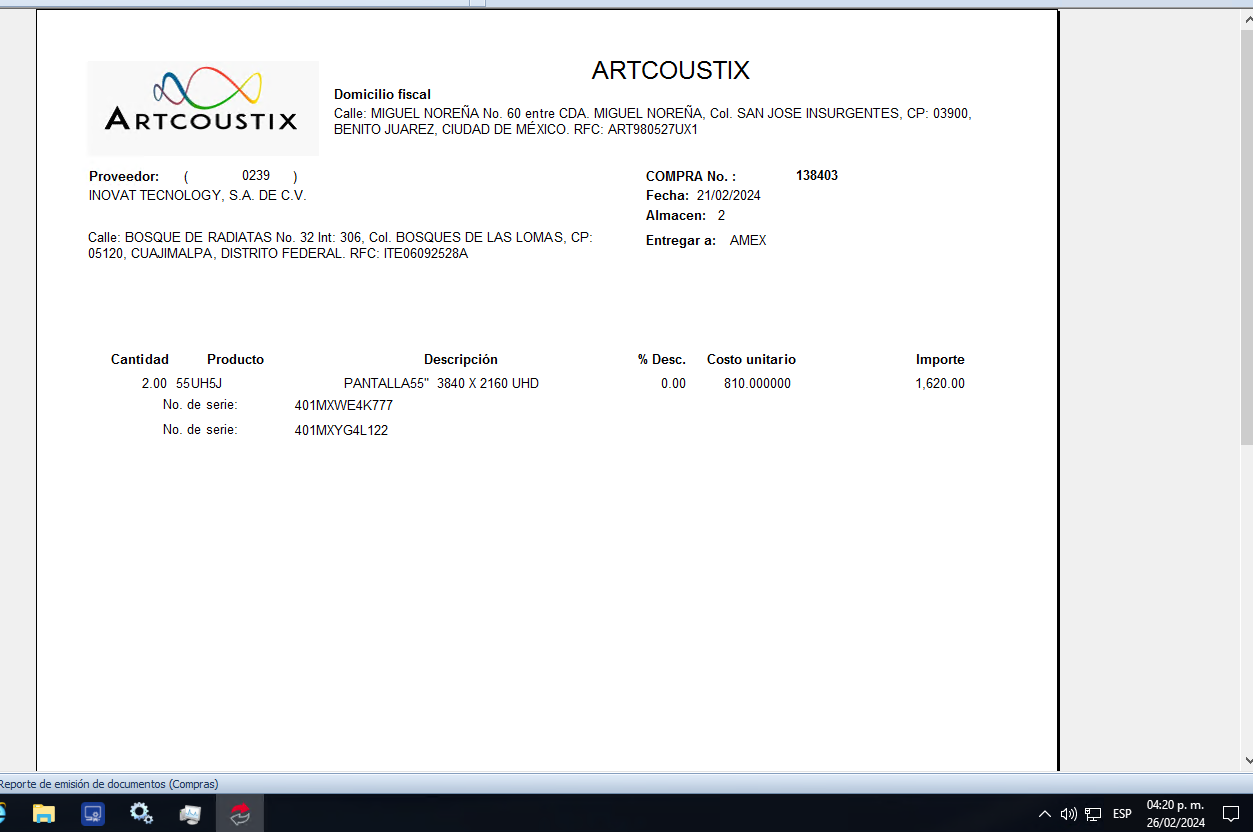Click the Artcoustix logo image
Viewport: 1253px width, 832px height.
coord(203,108)
